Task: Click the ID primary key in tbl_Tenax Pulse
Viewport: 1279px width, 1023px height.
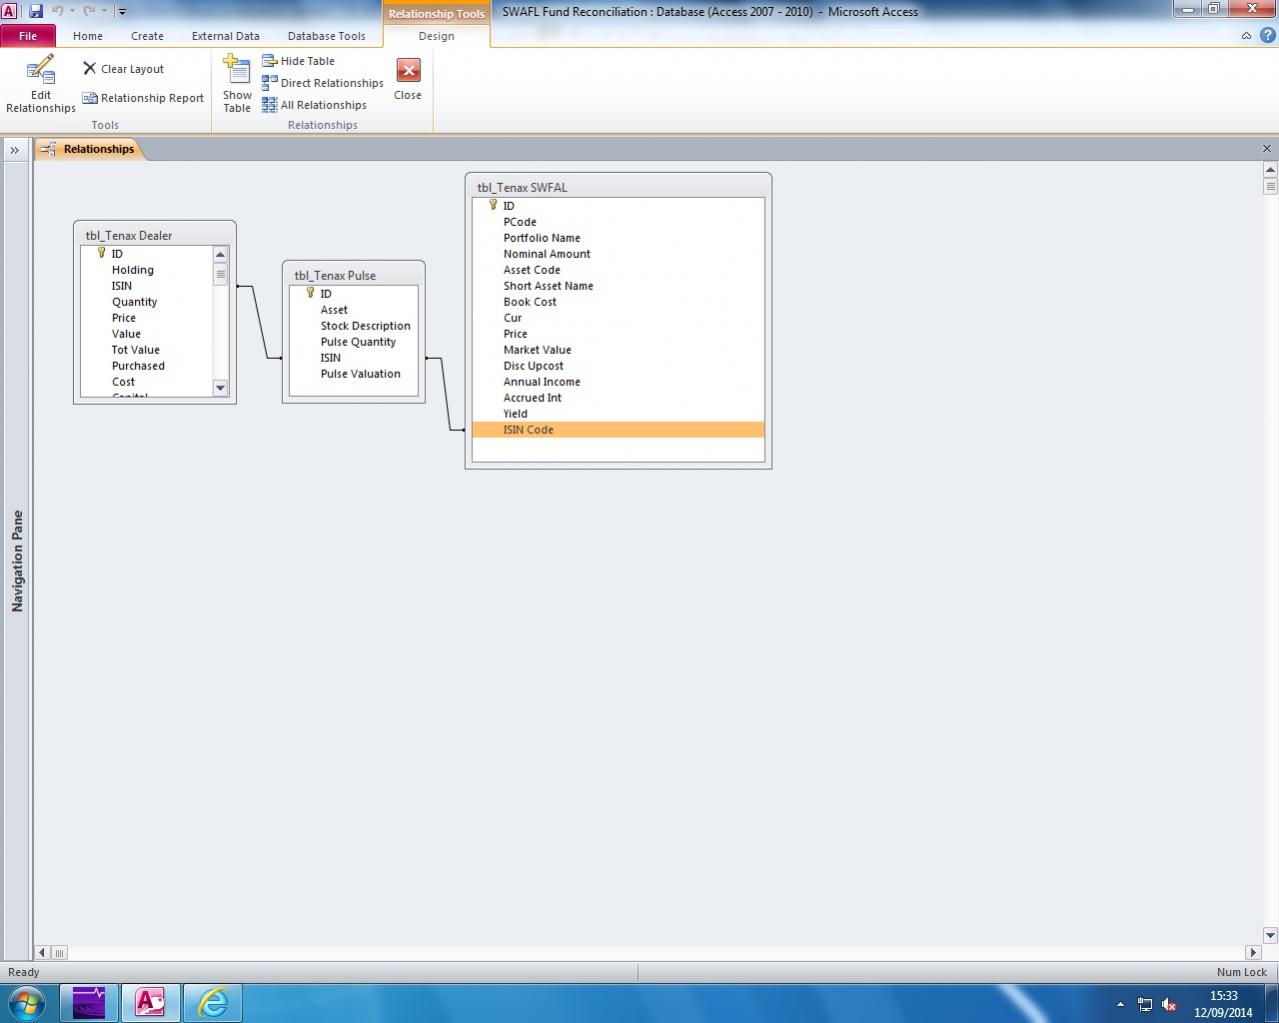Action: [326, 294]
